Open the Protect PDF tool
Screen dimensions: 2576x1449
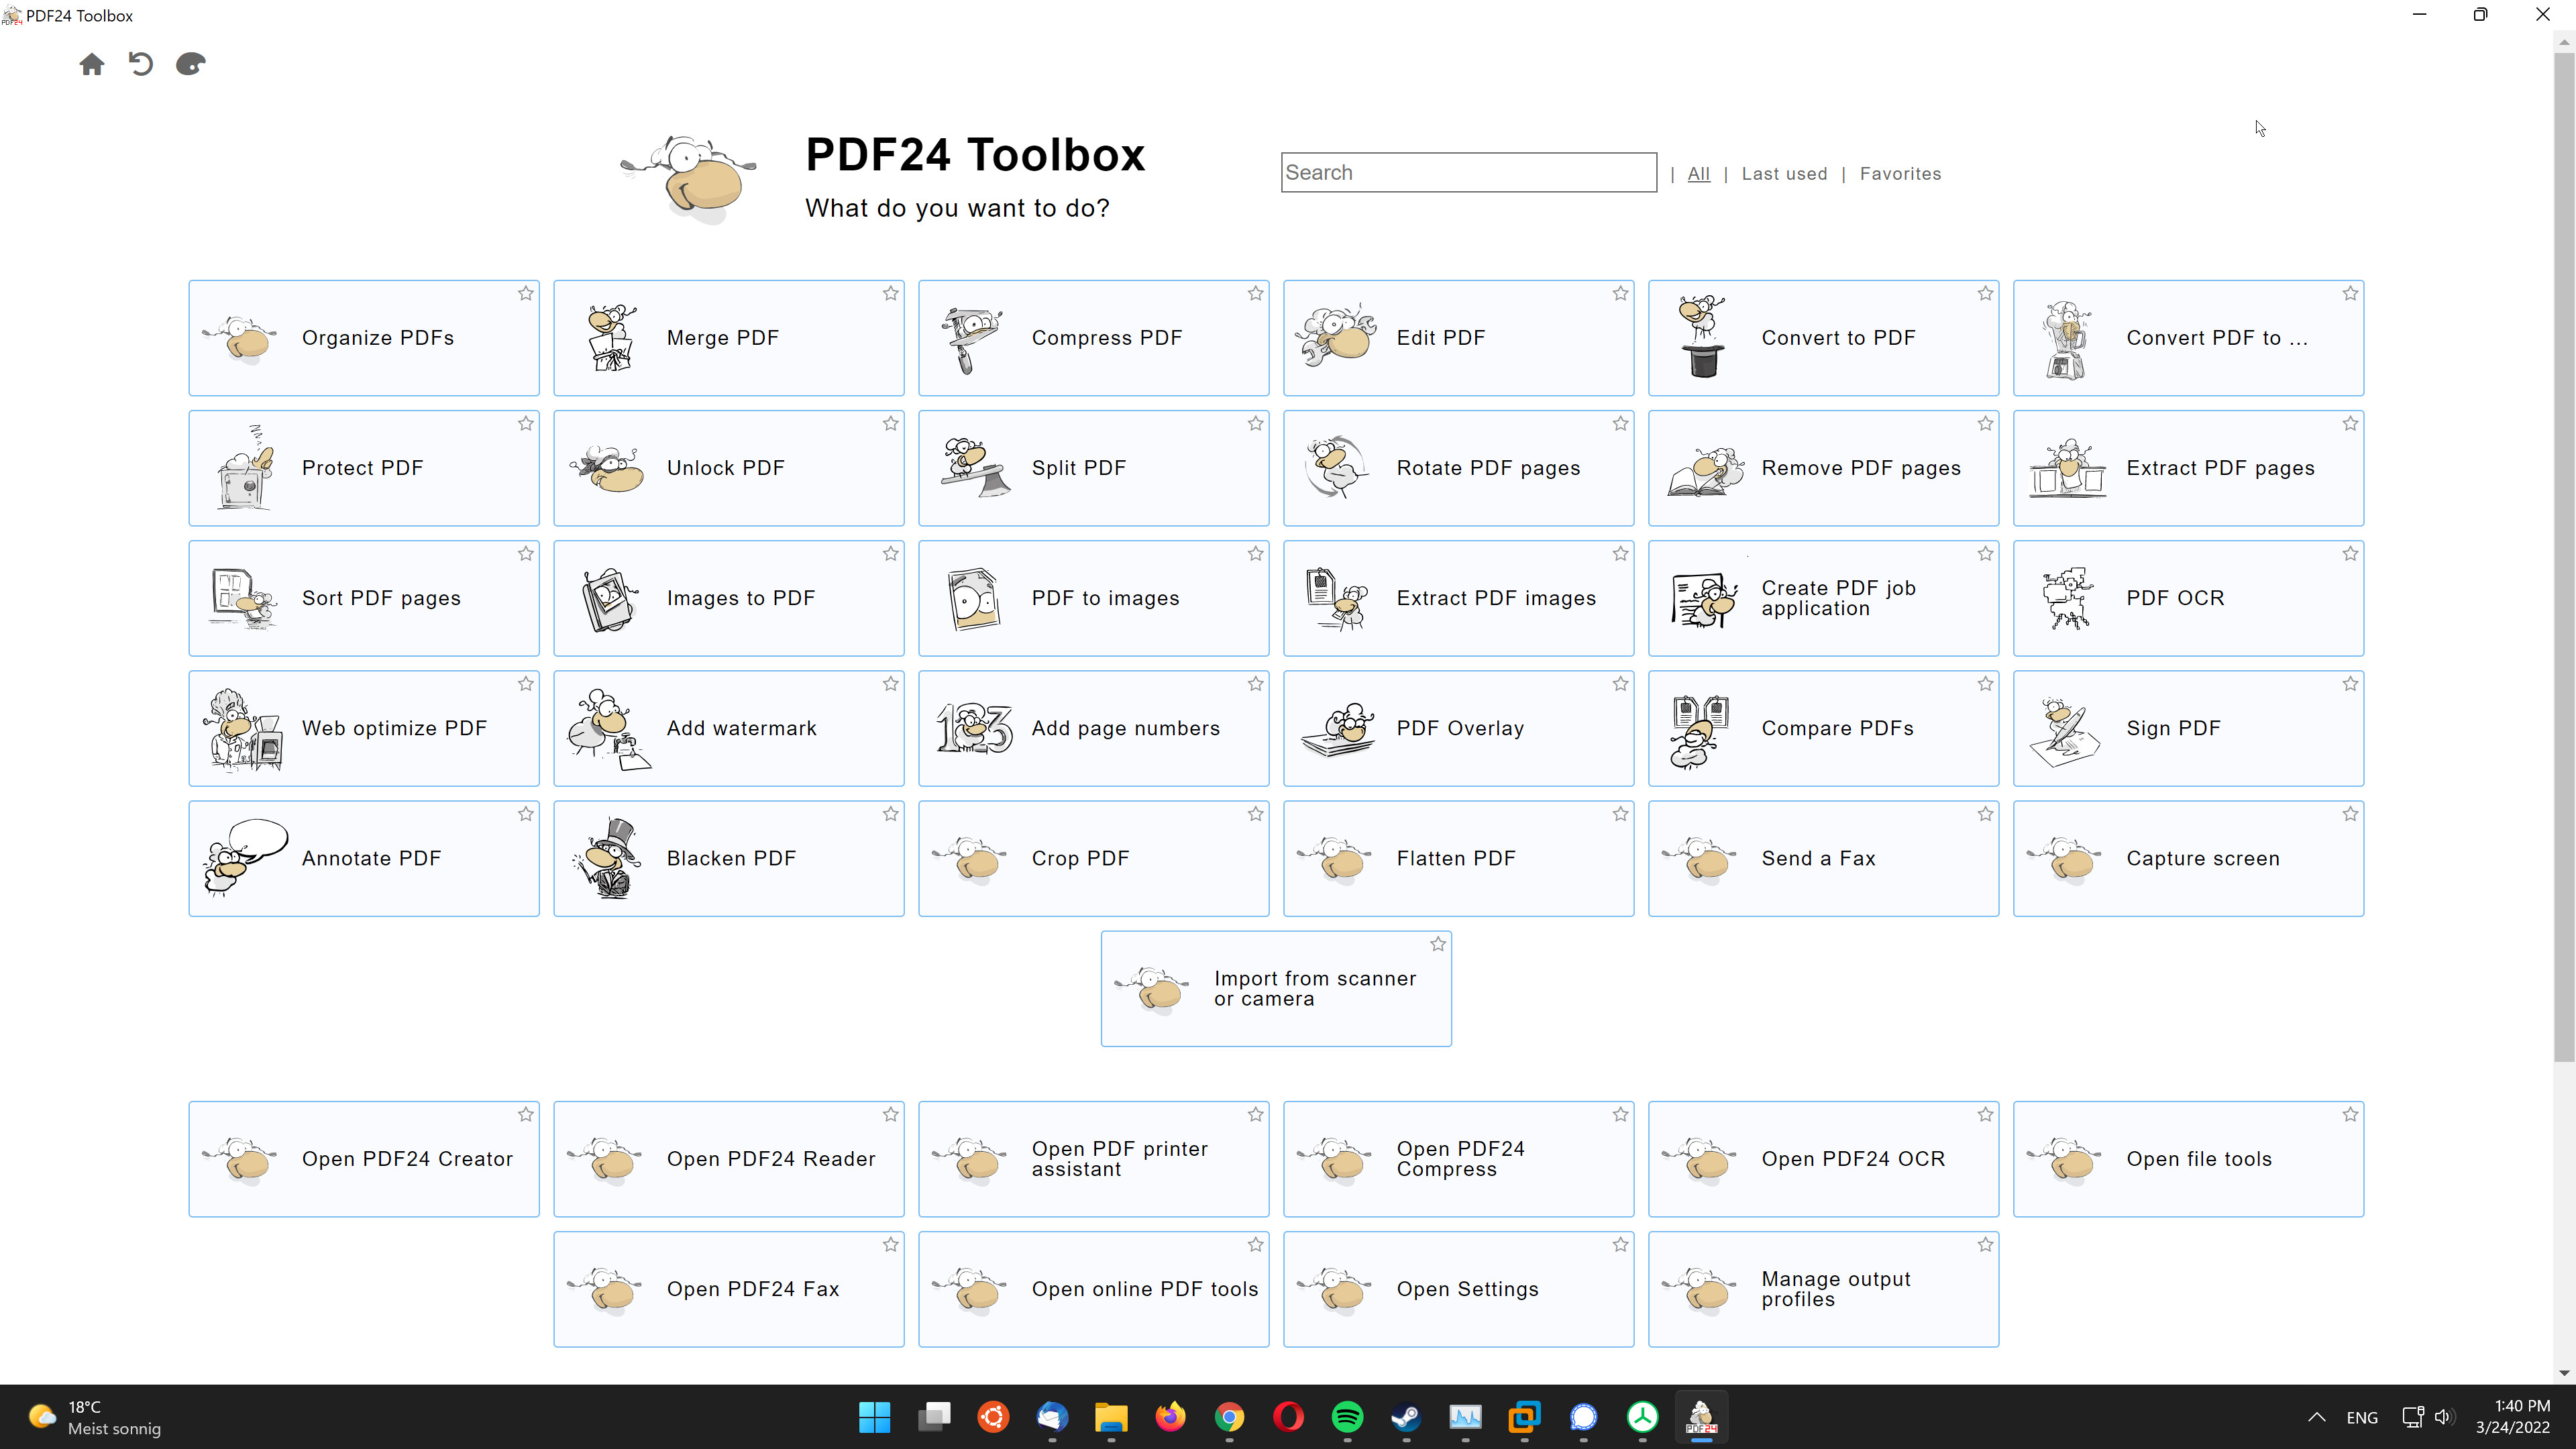click(x=364, y=468)
